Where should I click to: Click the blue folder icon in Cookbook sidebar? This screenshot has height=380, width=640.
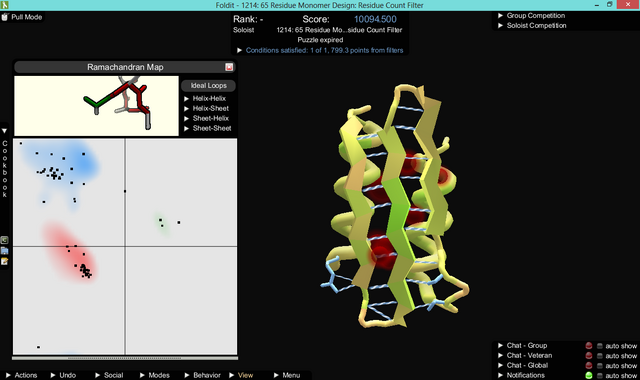(x=4, y=251)
